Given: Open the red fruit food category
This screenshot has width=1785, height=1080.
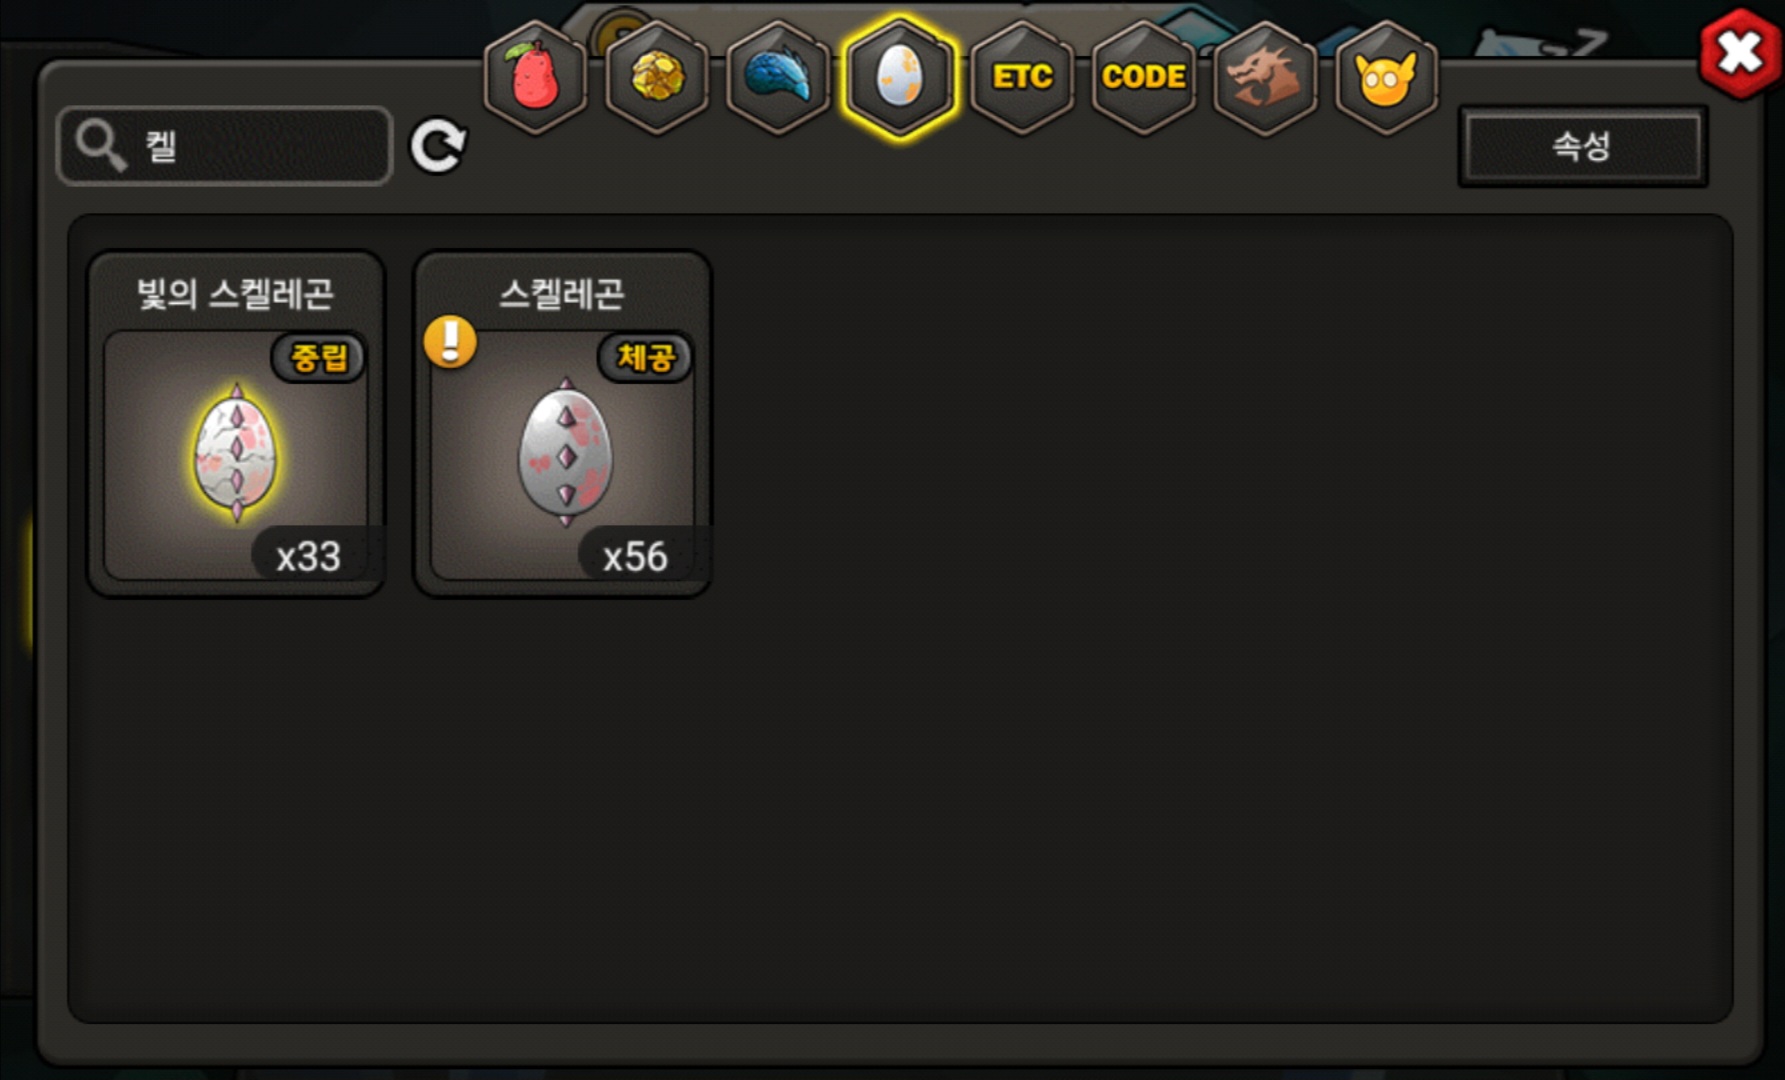Looking at the screenshot, I should (535, 77).
